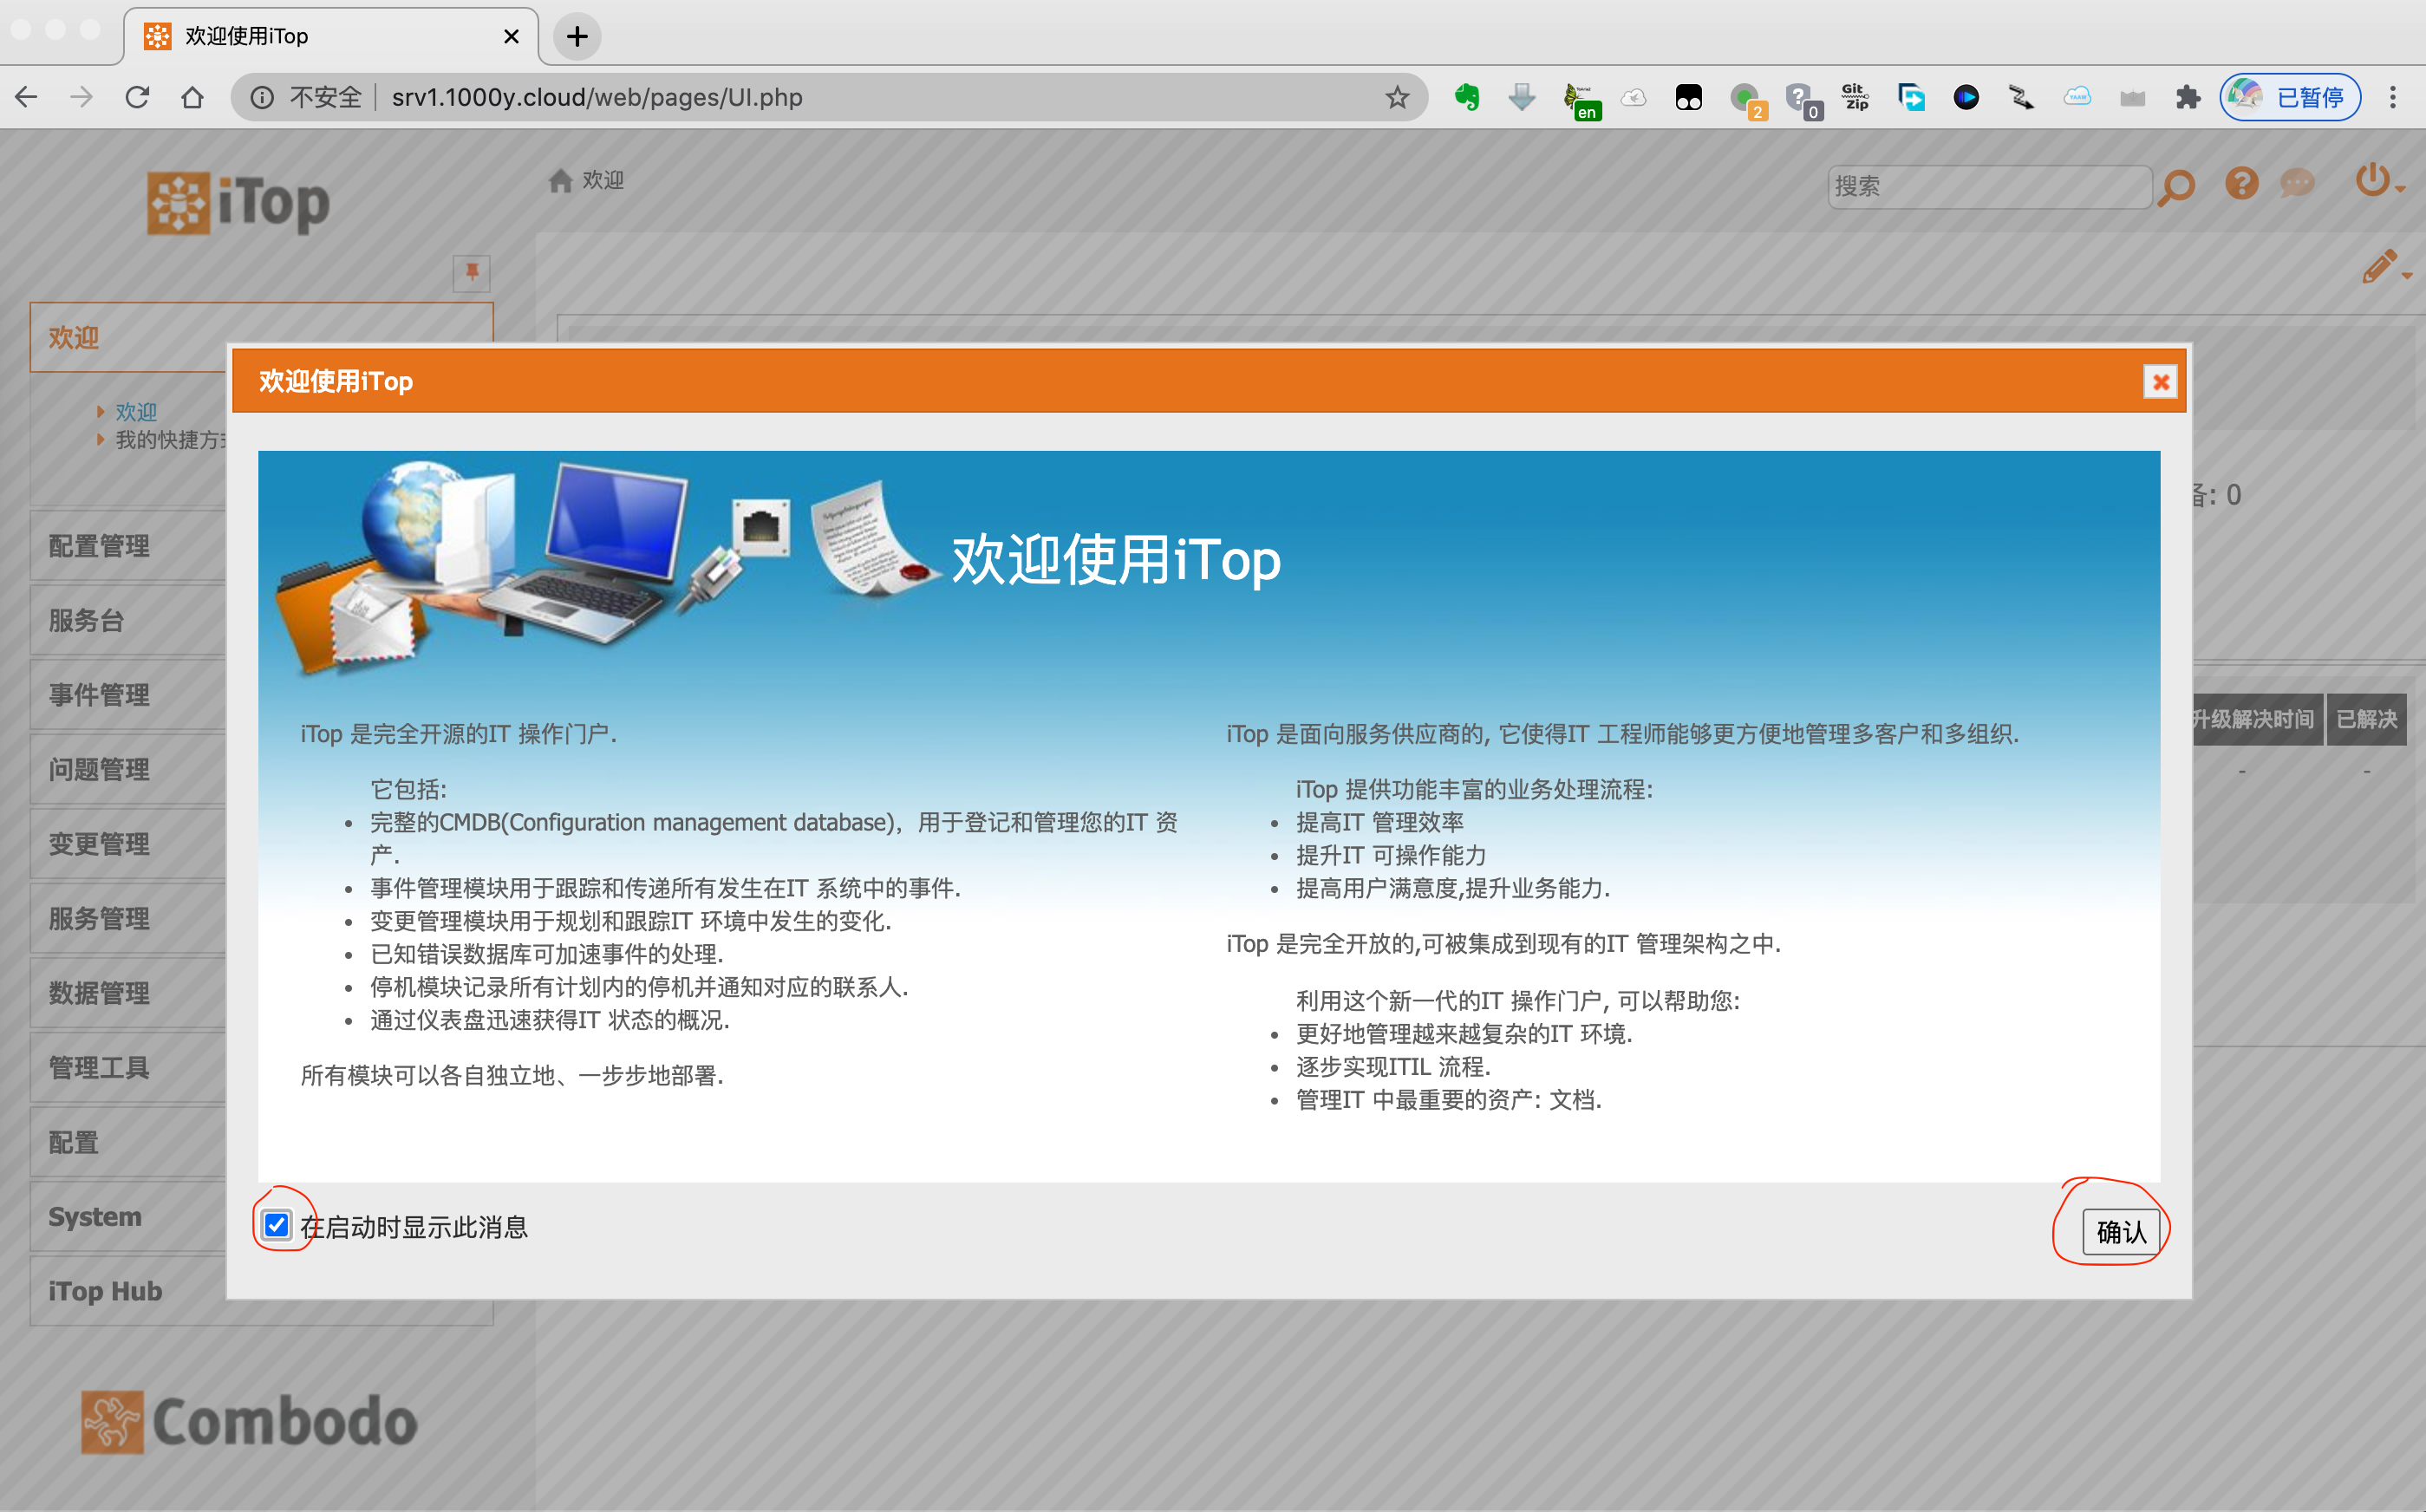Select the 升级解决时间 column header
The height and width of the screenshot is (1512, 2426).
click(2257, 719)
